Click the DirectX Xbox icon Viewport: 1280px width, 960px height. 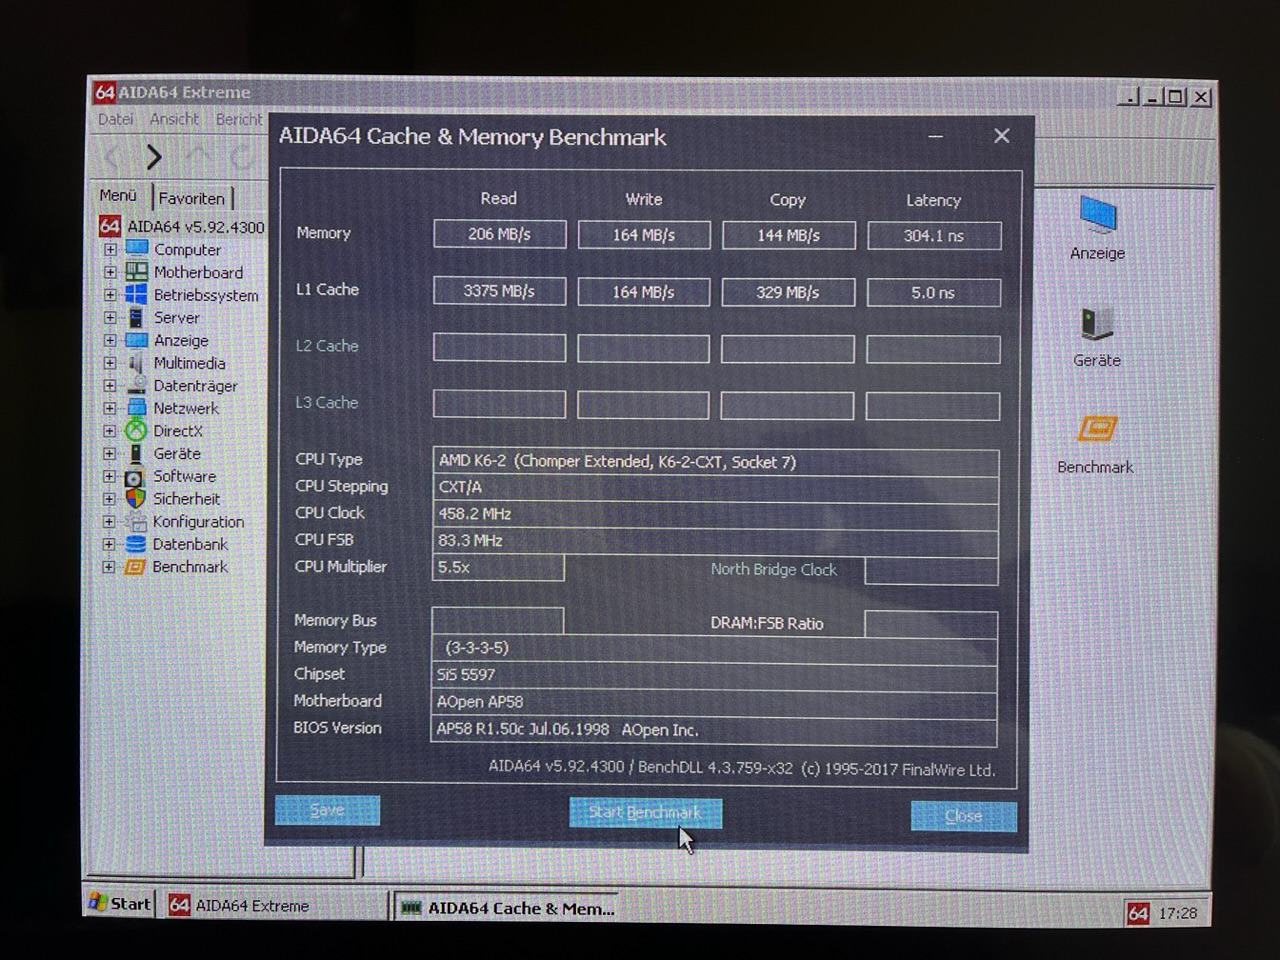136,431
